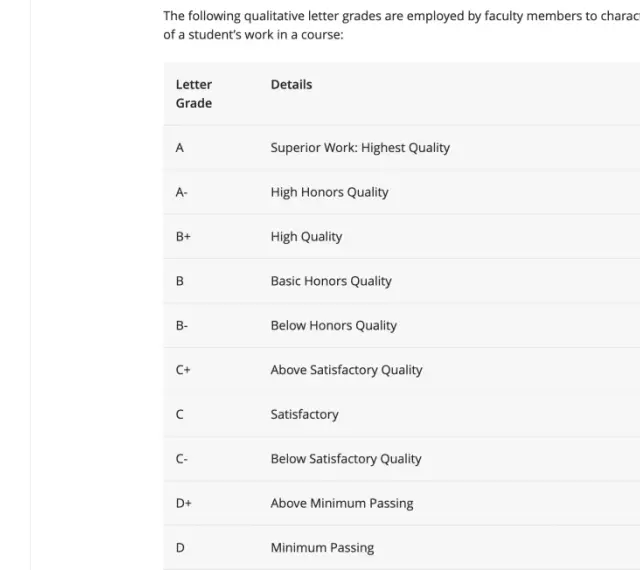Click High Honors Quality description

pos(329,192)
